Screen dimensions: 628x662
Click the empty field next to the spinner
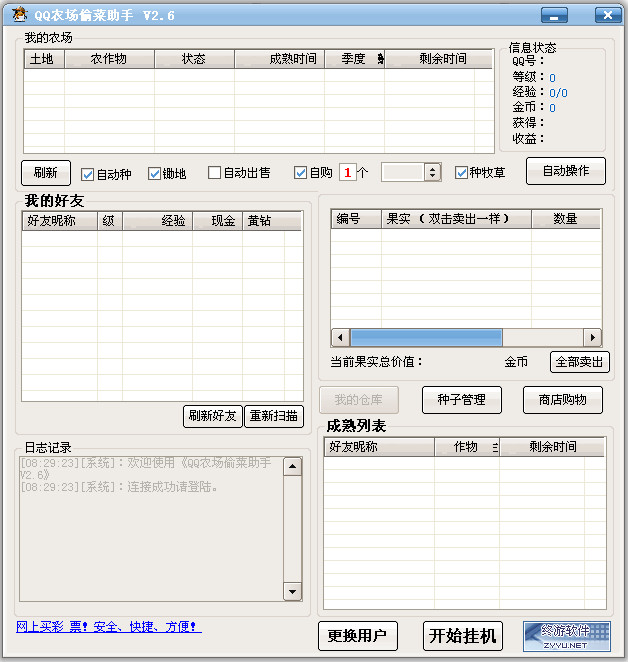402,172
